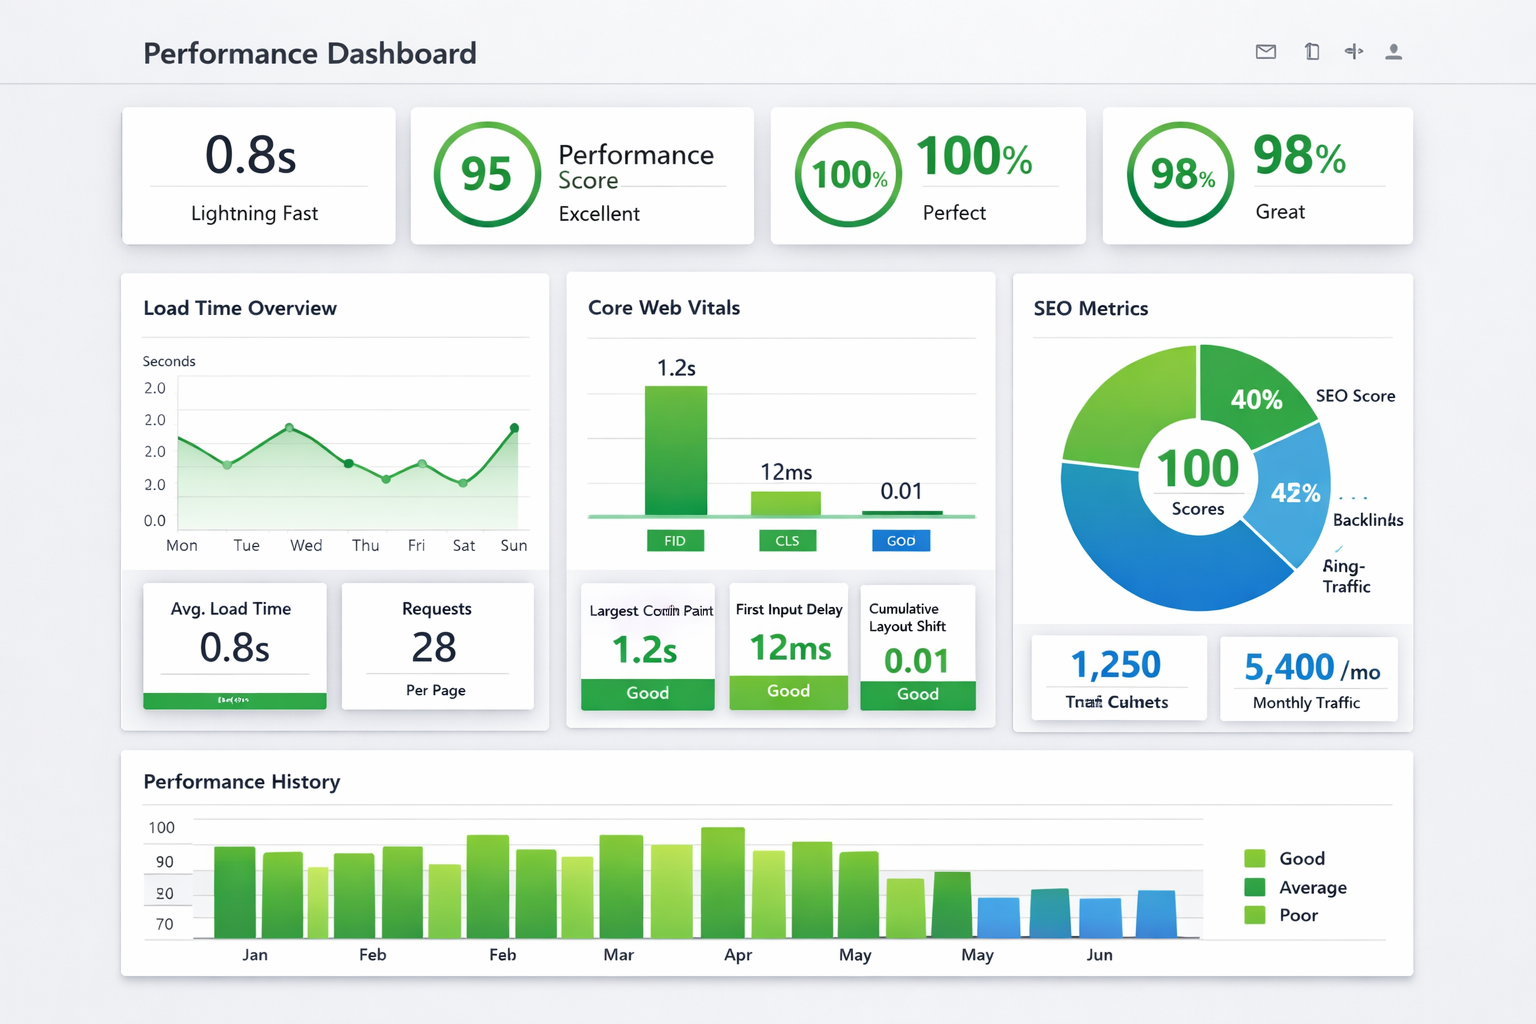Click Good badge under Largest Contentful Paint
The height and width of the screenshot is (1024, 1536).
click(648, 694)
